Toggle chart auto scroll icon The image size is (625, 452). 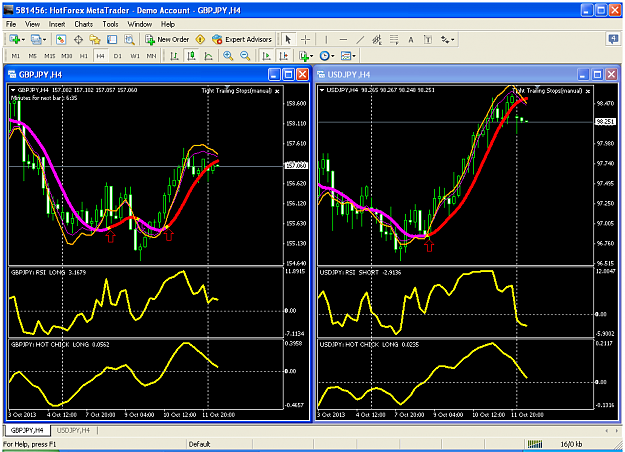(266, 56)
